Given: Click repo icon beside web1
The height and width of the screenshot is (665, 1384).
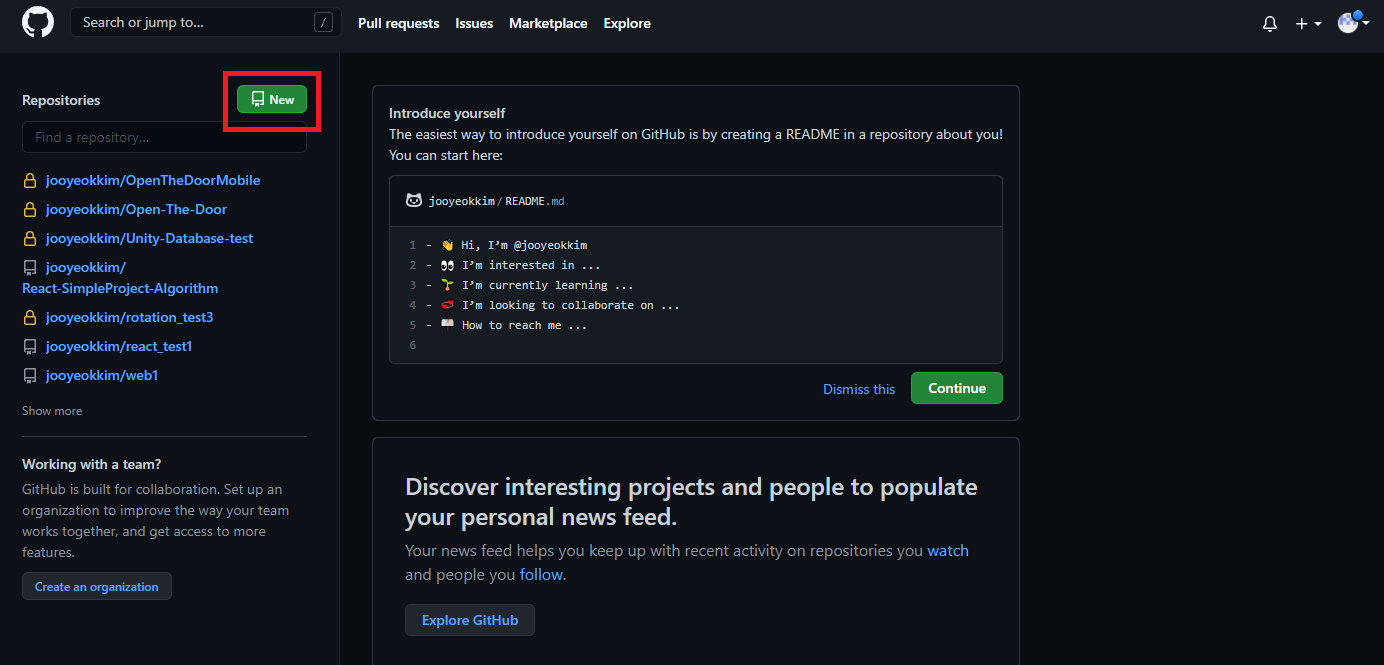Looking at the screenshot, I should click(30, 375).
